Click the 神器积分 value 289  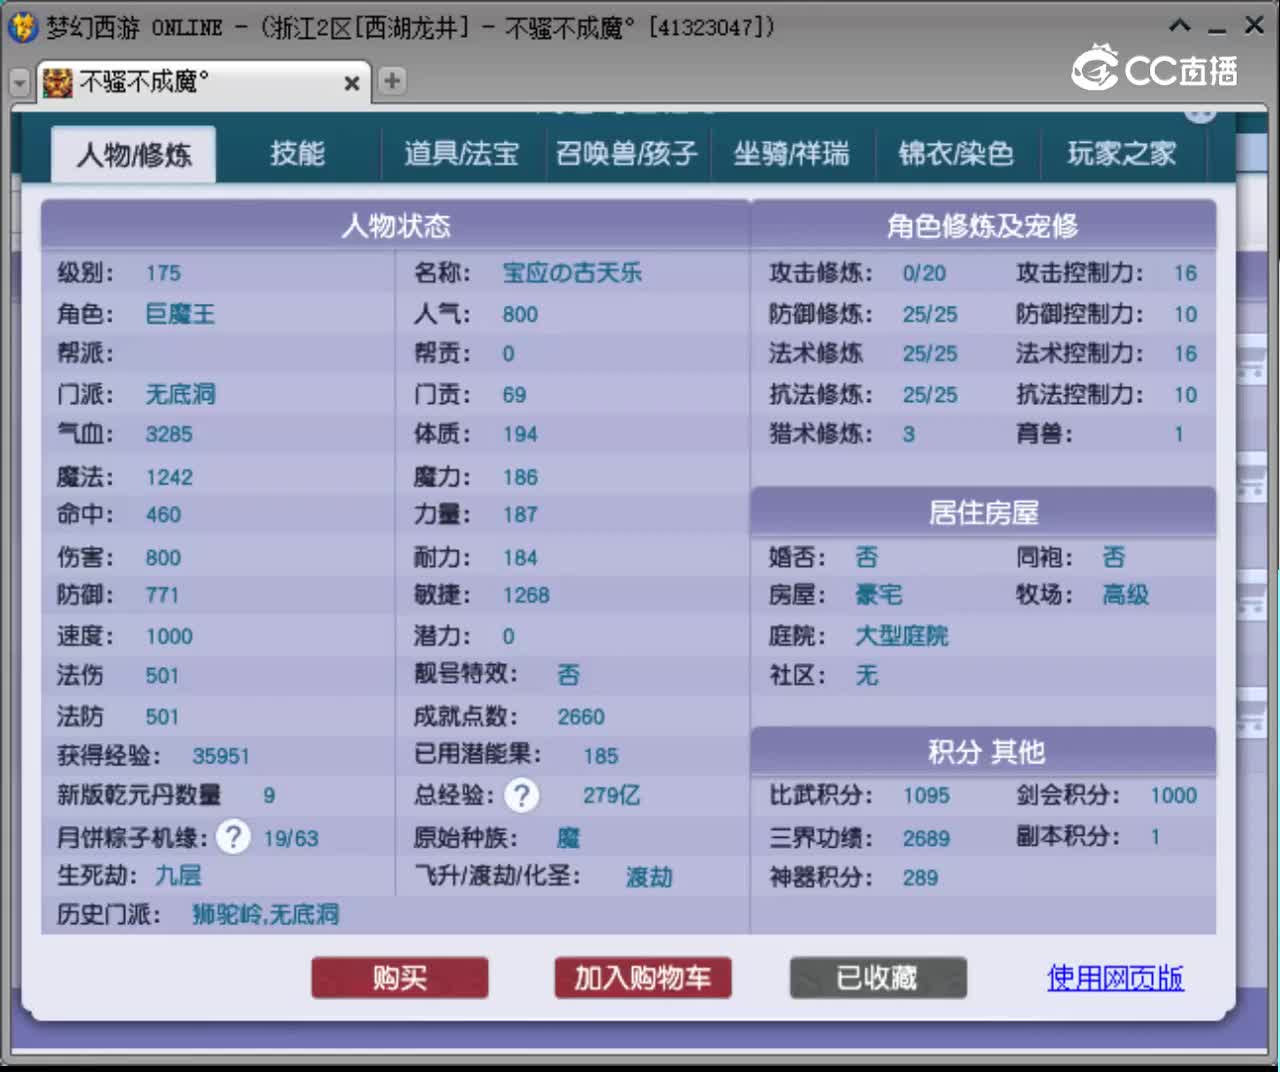tap(920, 877)
